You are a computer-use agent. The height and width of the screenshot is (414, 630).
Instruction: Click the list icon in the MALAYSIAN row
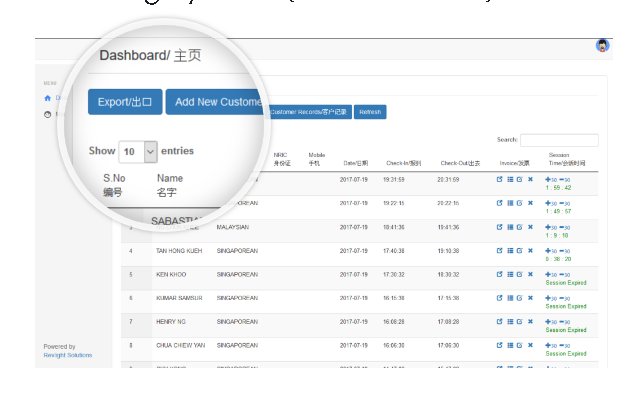click(510, 227)
